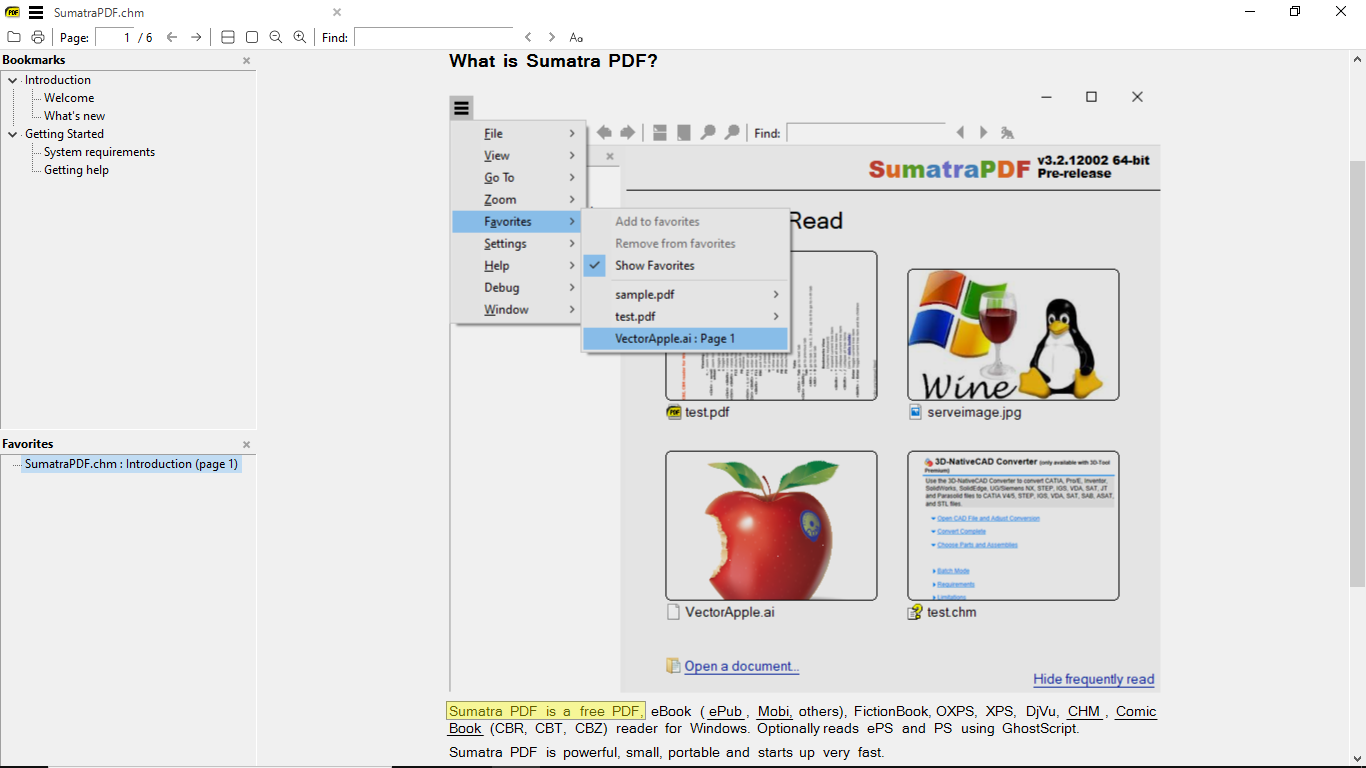Follow the Mobi link in the text
The image size is (1366, 768).
click(x=775, y=712)
